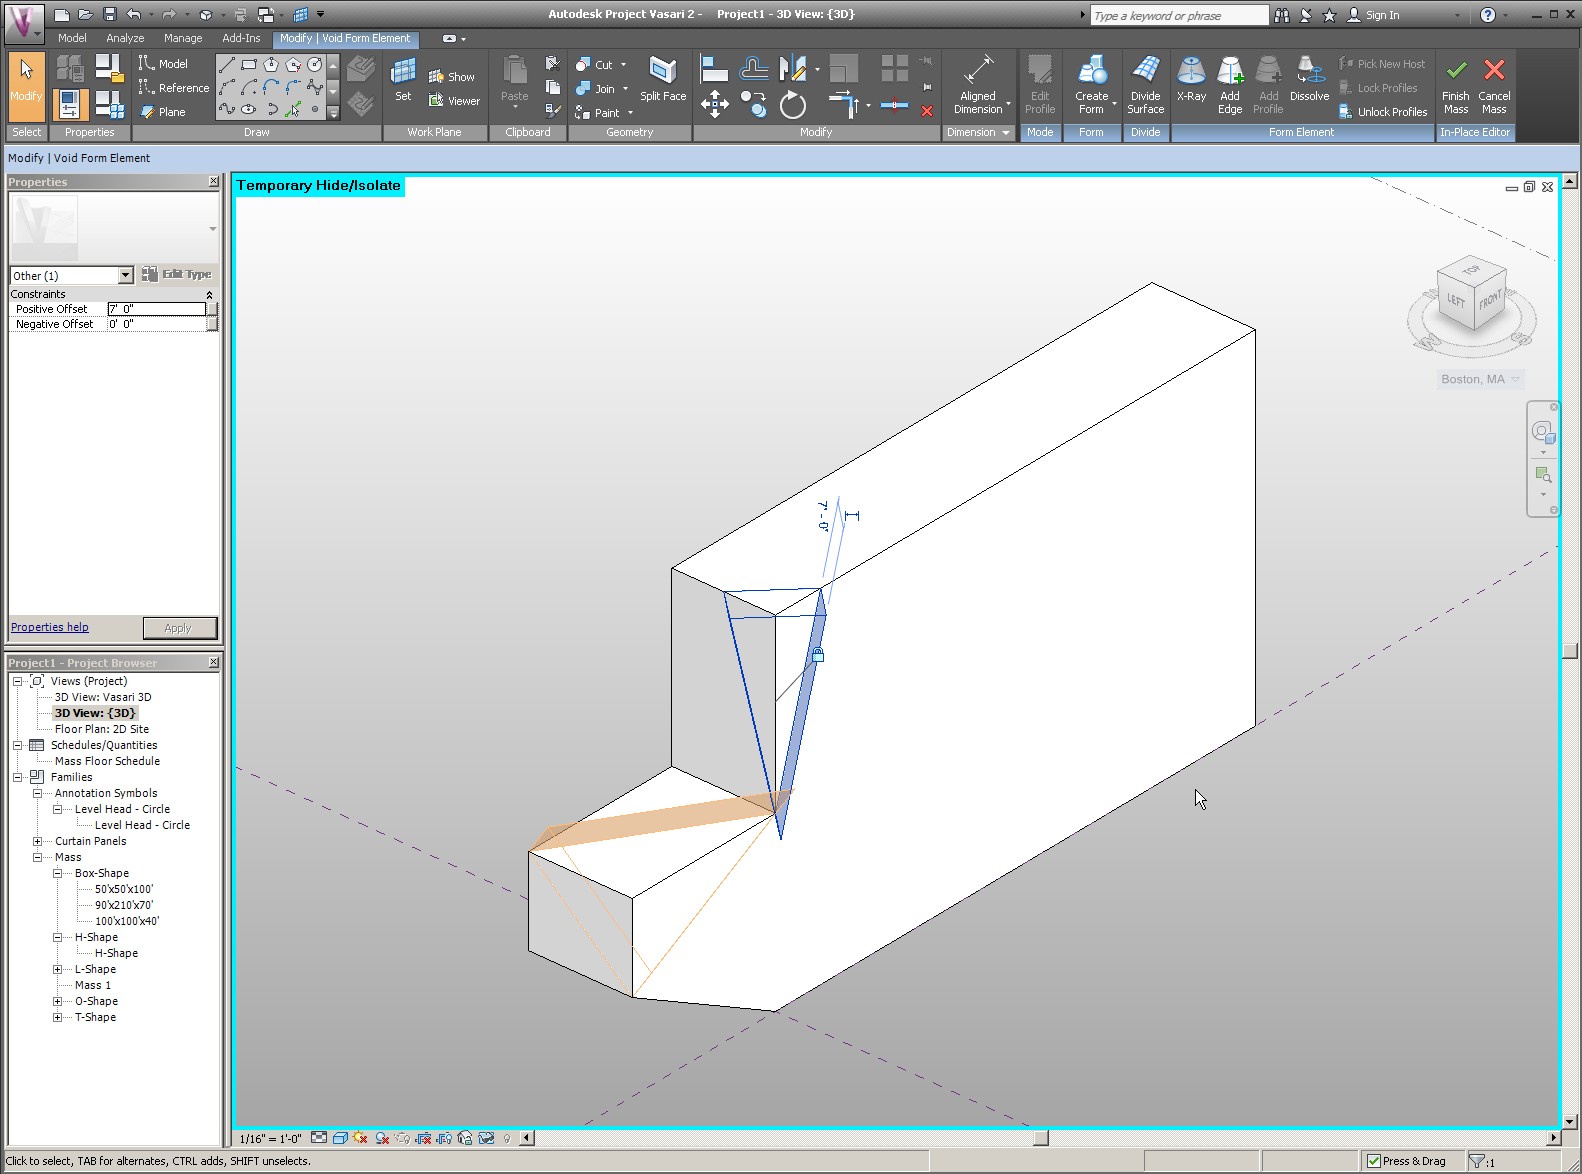Open the Other (1) type selector dropdown
Image resolution: width=1582 pixels, height=1174 pixels.
[x=125, y=275]
